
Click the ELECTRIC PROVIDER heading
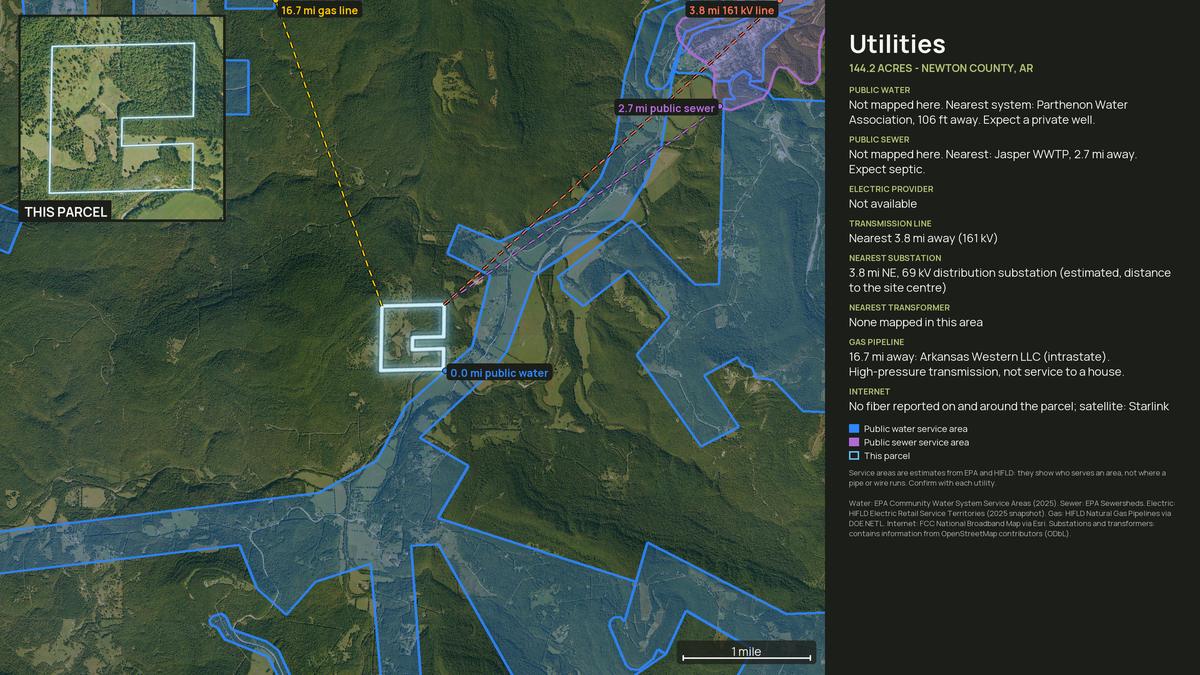click(x=891, y=189)
